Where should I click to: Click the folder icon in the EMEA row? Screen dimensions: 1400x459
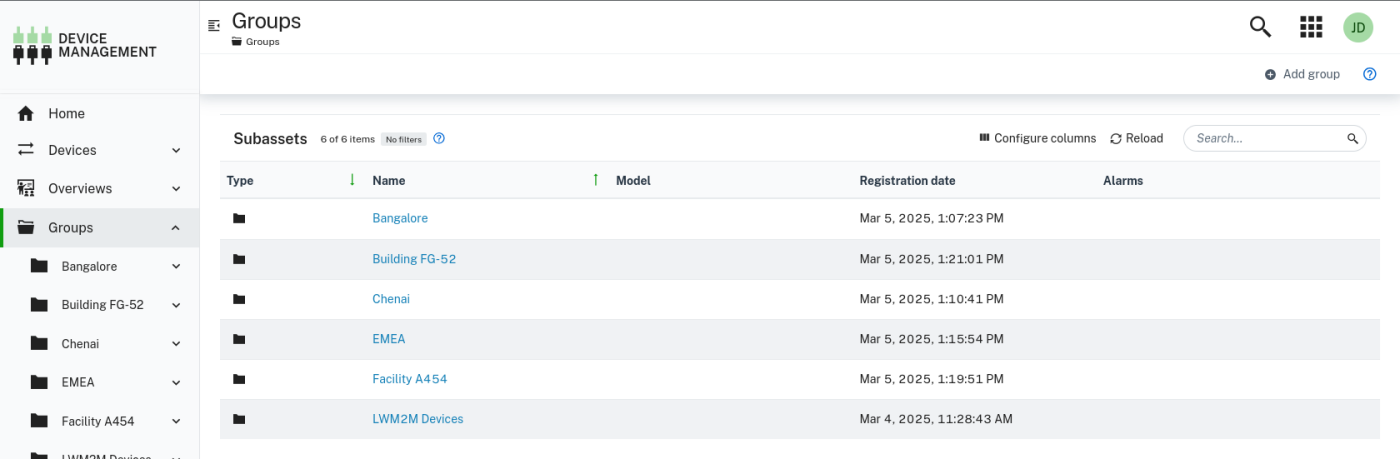[x=239, y=339]
